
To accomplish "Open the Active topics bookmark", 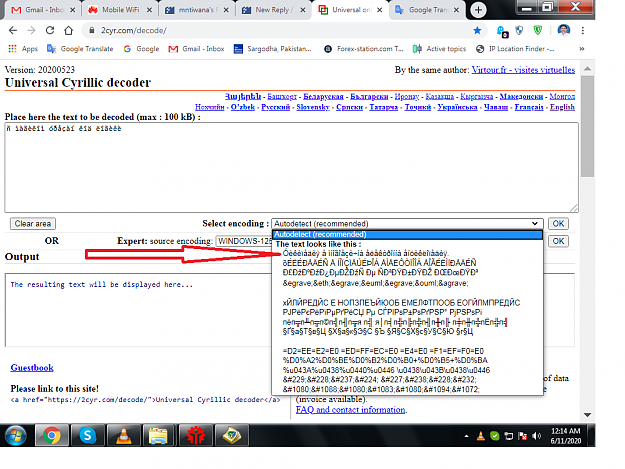I will 439,49.
